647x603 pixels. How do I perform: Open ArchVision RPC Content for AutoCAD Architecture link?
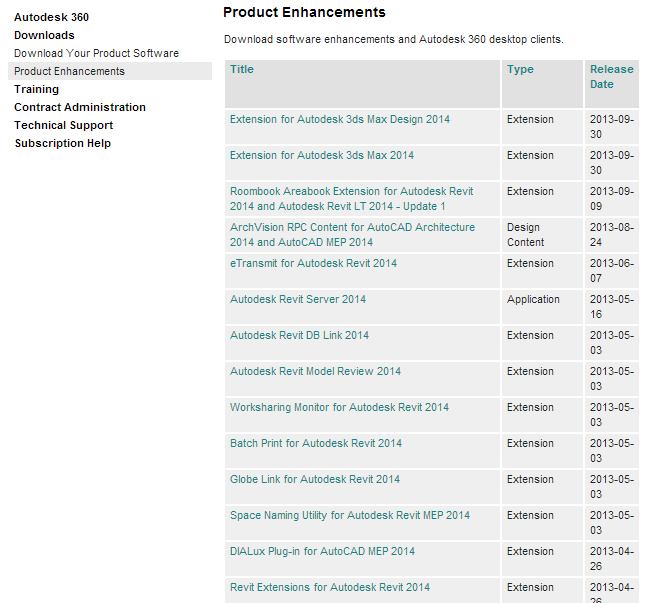click(352, 234)
